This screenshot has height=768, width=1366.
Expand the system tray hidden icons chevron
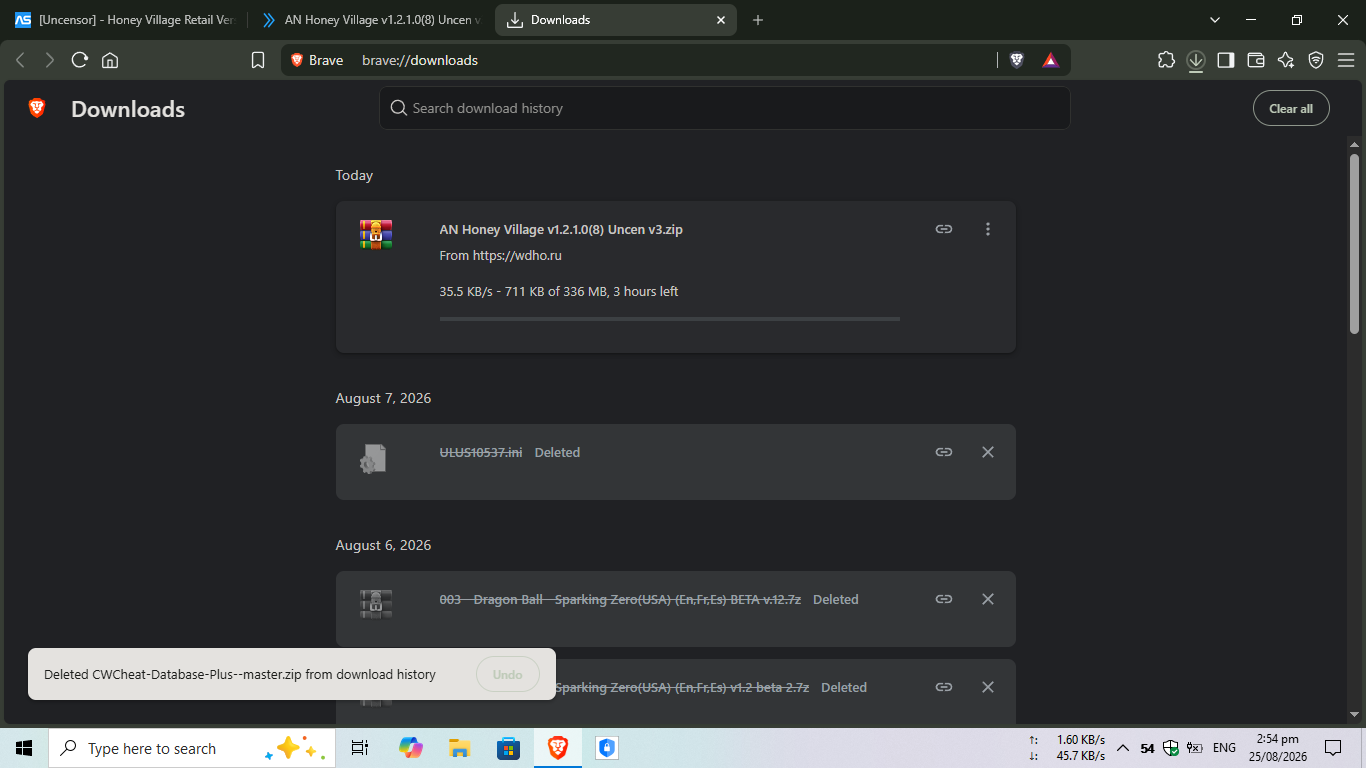1123,748
